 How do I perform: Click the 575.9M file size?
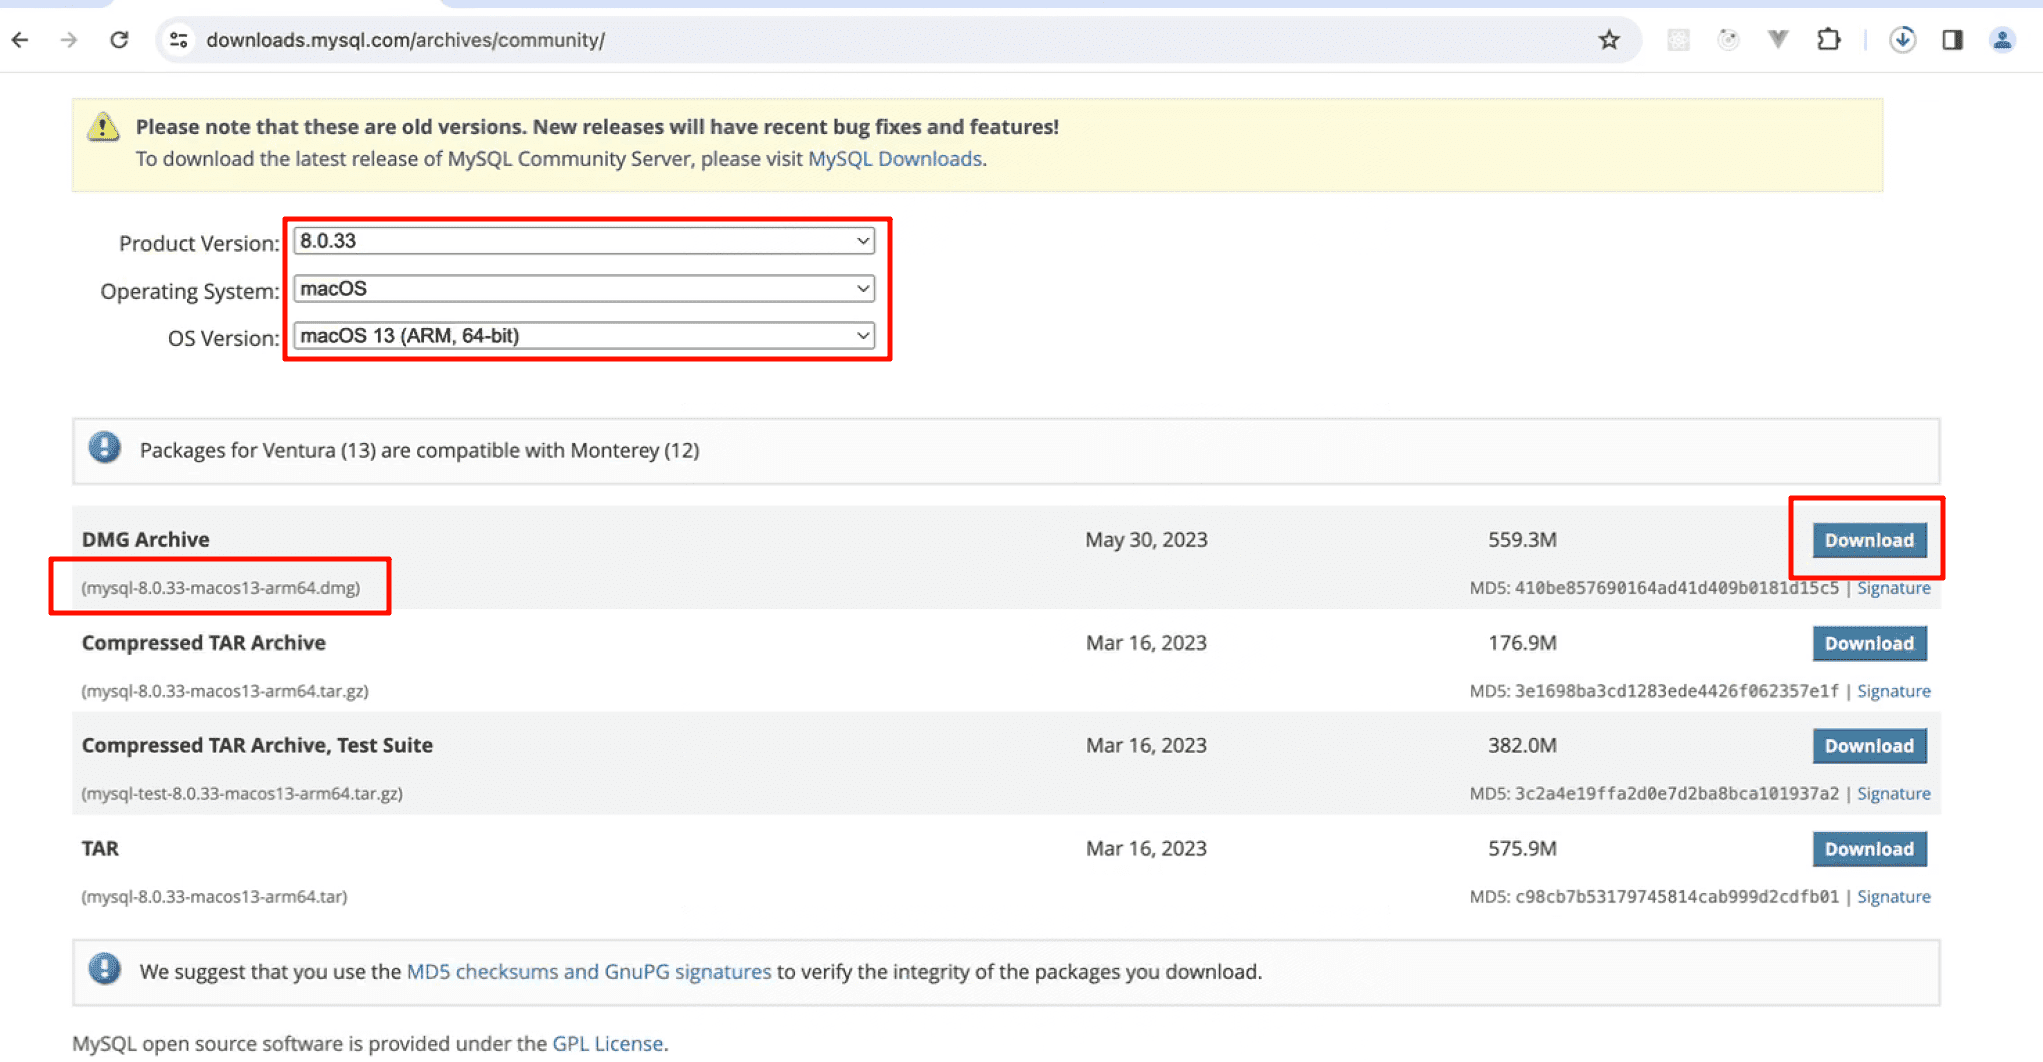coord(1522,849)
